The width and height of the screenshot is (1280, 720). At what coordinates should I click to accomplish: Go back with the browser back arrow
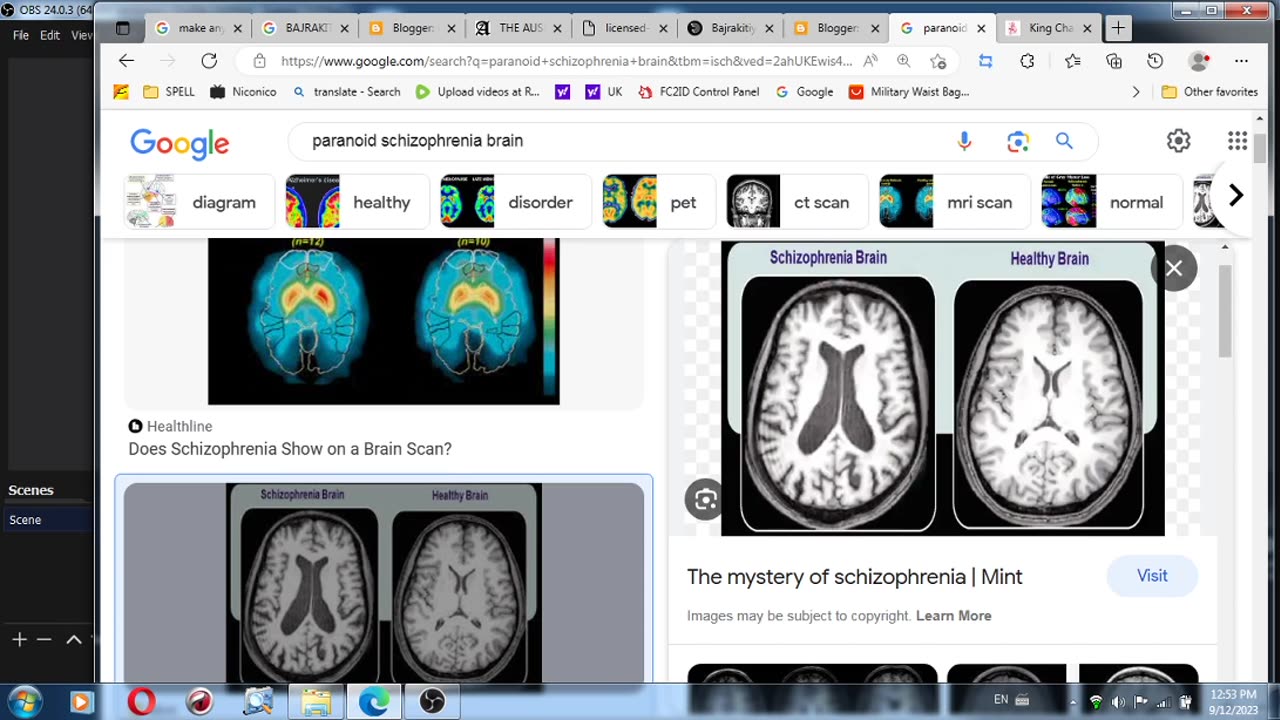point(126,61)
